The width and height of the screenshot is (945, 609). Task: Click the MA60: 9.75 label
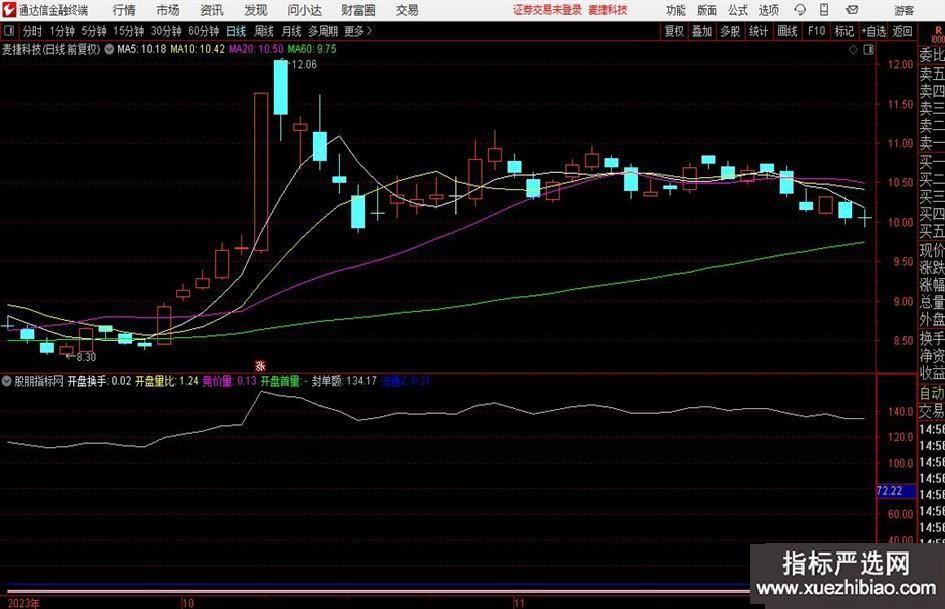[312, 49]
